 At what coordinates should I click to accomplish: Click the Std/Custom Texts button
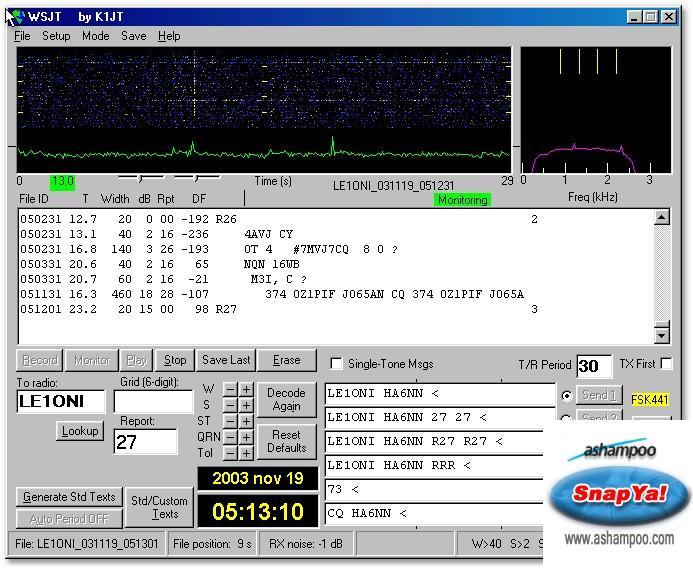159,507
